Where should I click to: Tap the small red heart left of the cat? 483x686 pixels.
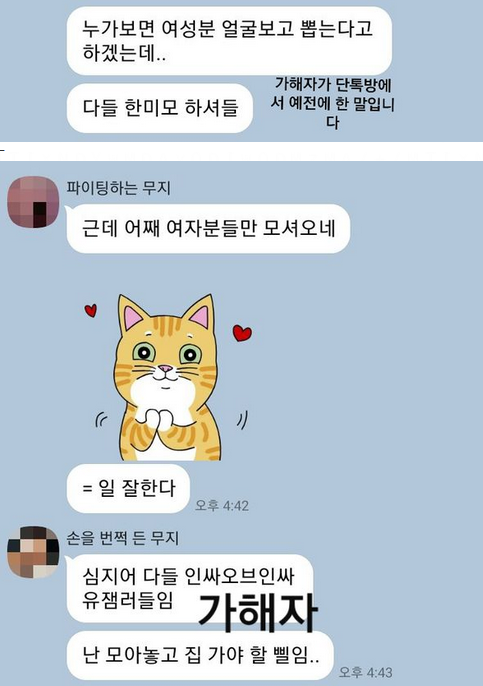click(x=91, y=311)
